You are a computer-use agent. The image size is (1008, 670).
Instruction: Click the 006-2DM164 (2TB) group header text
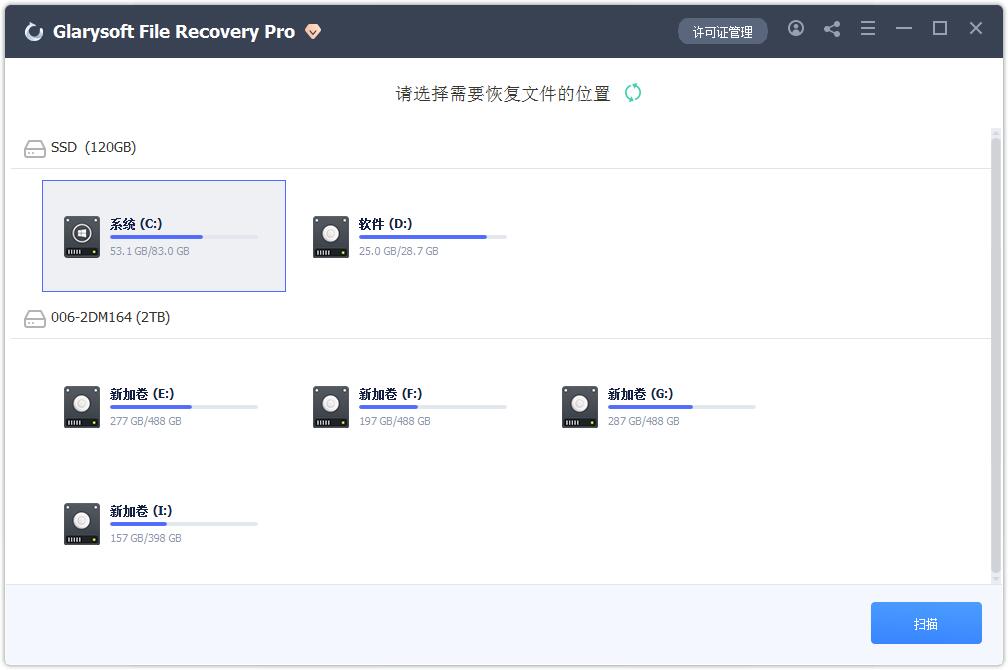click(111, 317)
